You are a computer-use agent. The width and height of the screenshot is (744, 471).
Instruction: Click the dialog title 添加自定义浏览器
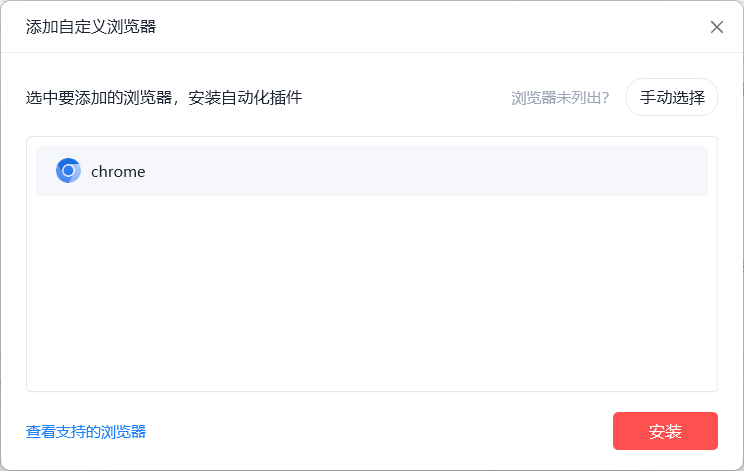click(91, 26)
